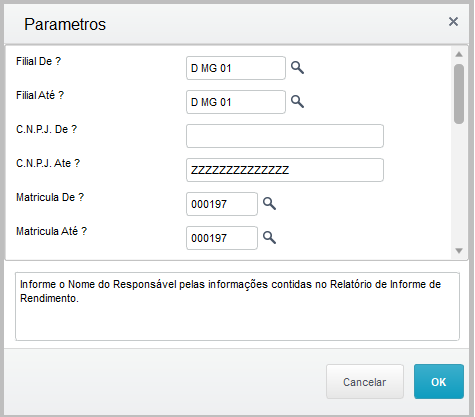This screenshot has width=475, height=417.
Task: Open lookup search for Matricula Até
Action: 269,237
